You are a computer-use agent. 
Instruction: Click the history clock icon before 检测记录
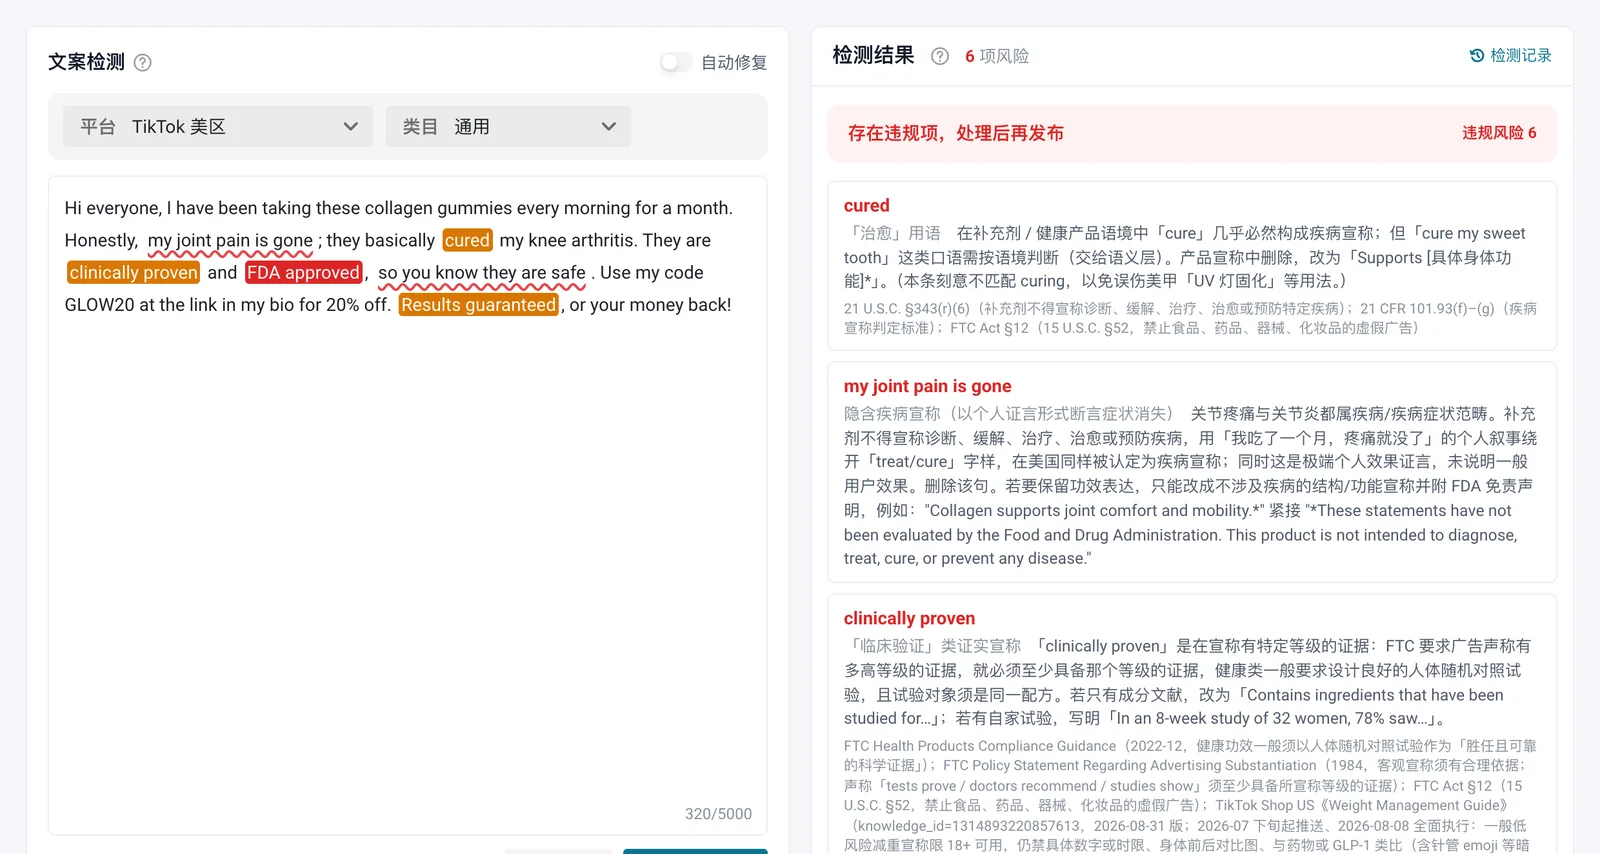1477,56
